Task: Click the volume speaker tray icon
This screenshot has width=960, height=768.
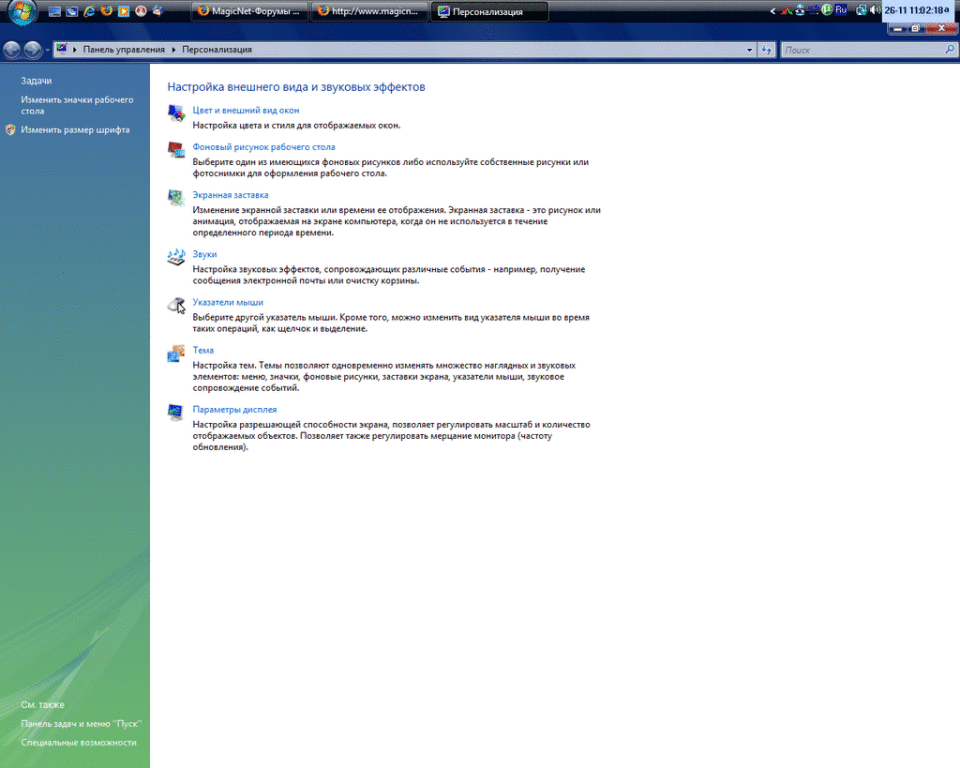Action: tap(875, 10)
